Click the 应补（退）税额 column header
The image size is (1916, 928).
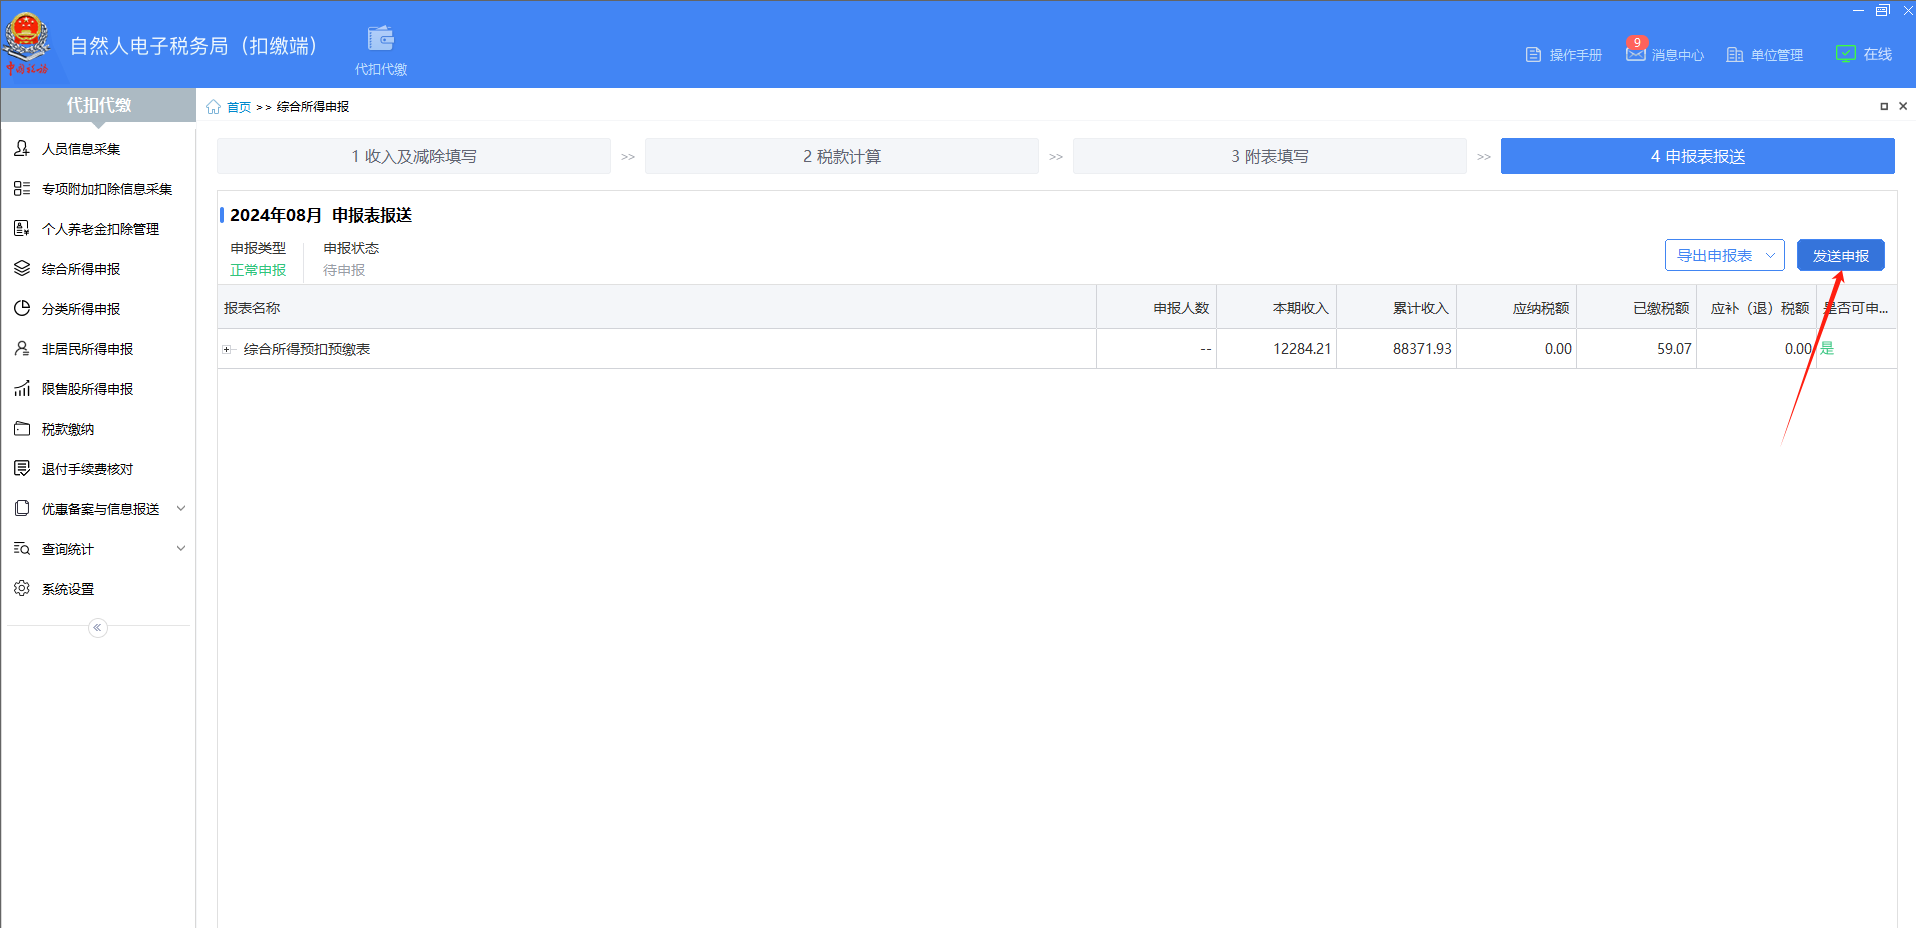tap(1757, 308)
